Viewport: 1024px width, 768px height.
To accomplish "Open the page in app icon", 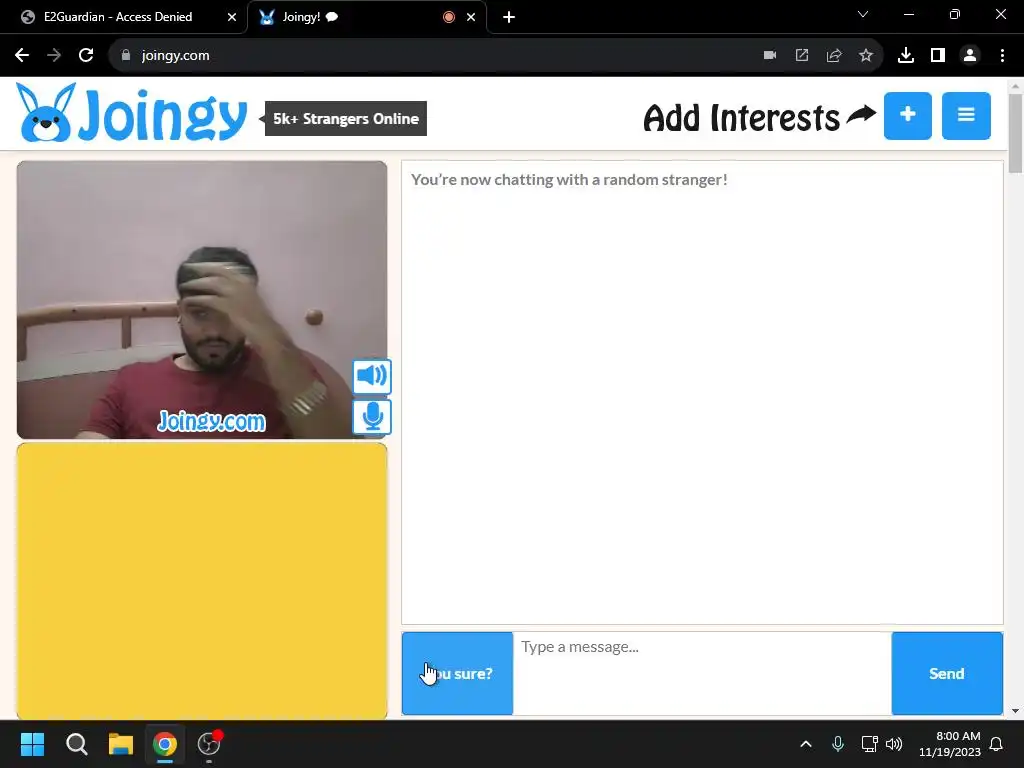I will (802, 56).
